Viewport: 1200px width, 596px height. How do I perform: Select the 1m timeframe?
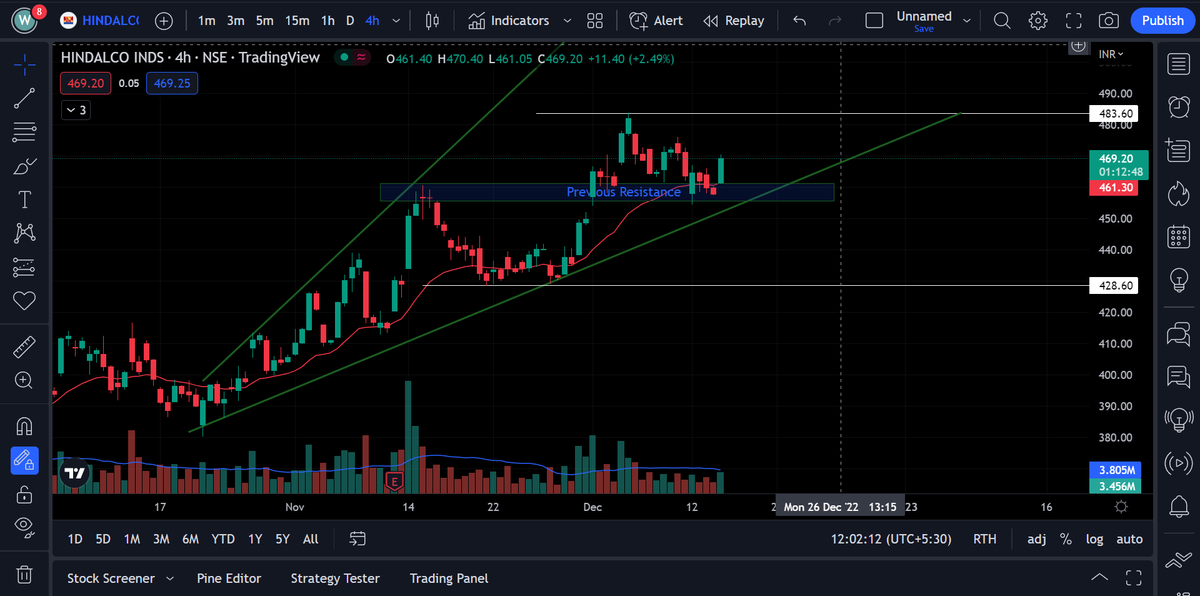(x=206, y=20)
